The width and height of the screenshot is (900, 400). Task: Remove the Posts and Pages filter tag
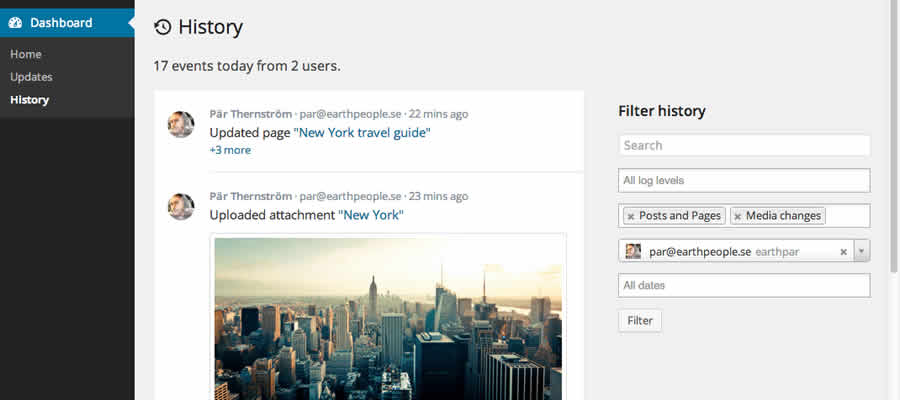pyautogui.click(x=630, y=216)
